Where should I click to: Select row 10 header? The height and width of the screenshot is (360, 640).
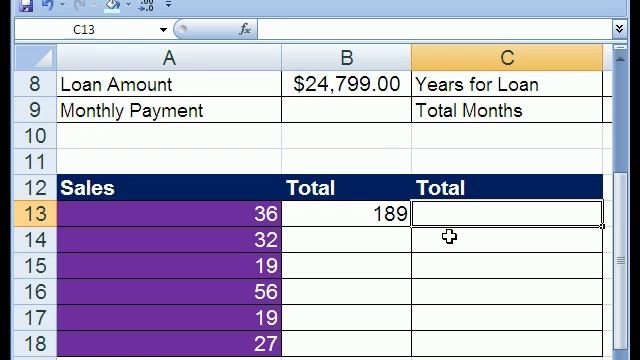click(35, 136)
